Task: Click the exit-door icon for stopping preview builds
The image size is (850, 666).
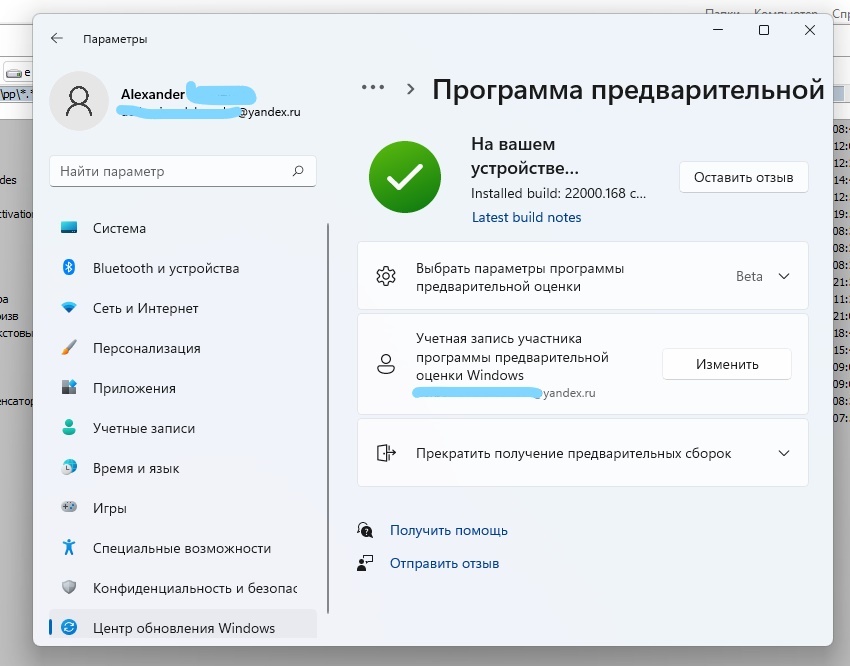Action: coord(386,452)
